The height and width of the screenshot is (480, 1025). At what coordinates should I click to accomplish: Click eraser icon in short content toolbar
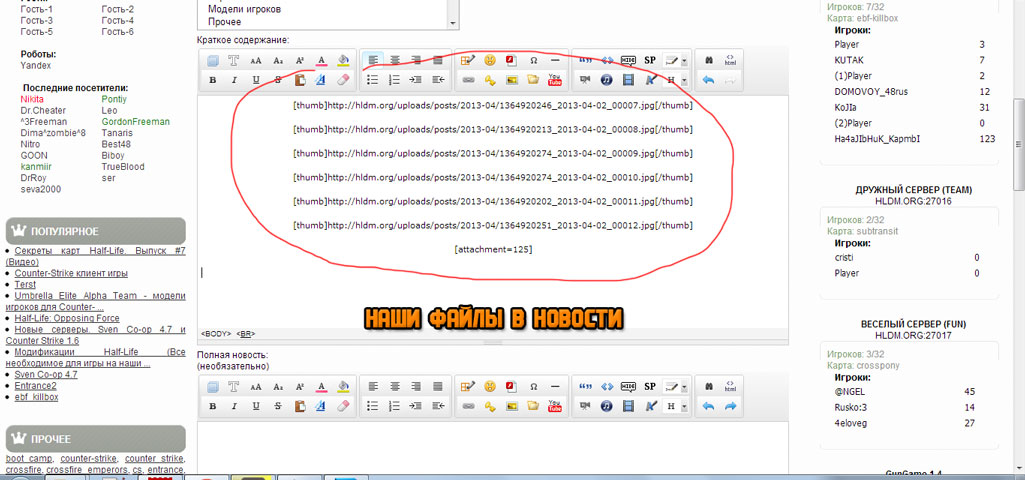click(343, 80)
